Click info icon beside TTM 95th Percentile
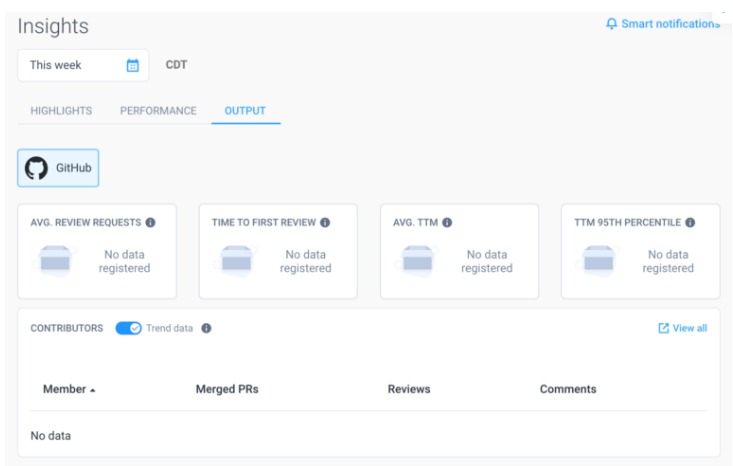 click(690, 222)
